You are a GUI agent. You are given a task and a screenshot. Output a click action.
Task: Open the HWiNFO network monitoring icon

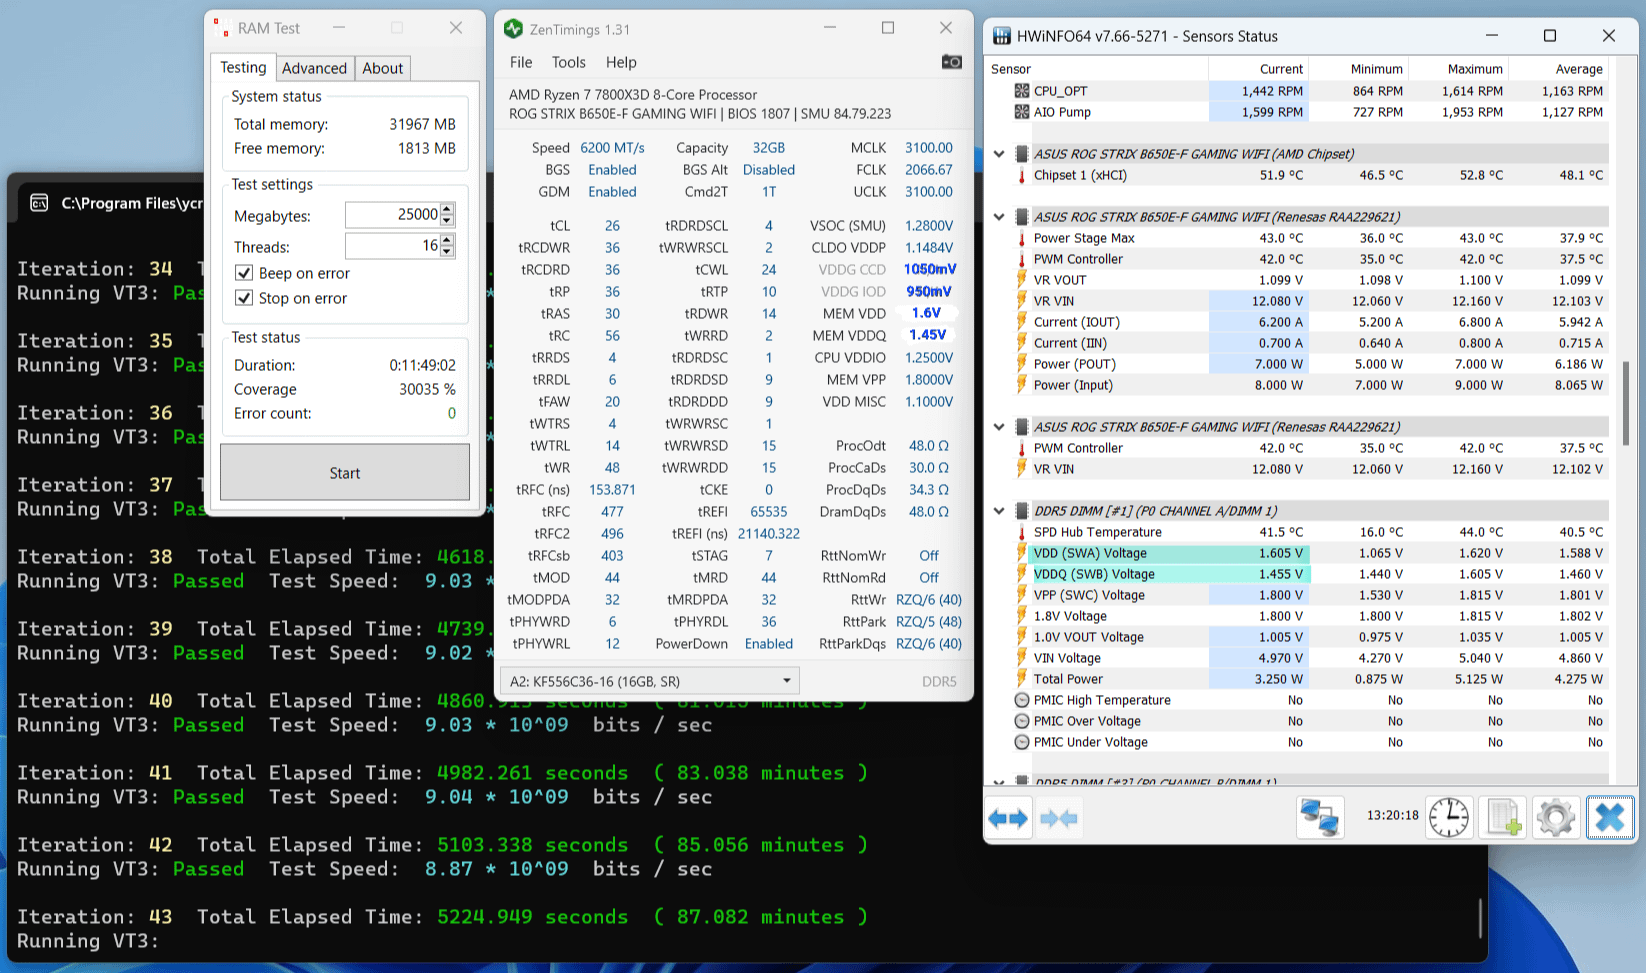point(1319,818)
